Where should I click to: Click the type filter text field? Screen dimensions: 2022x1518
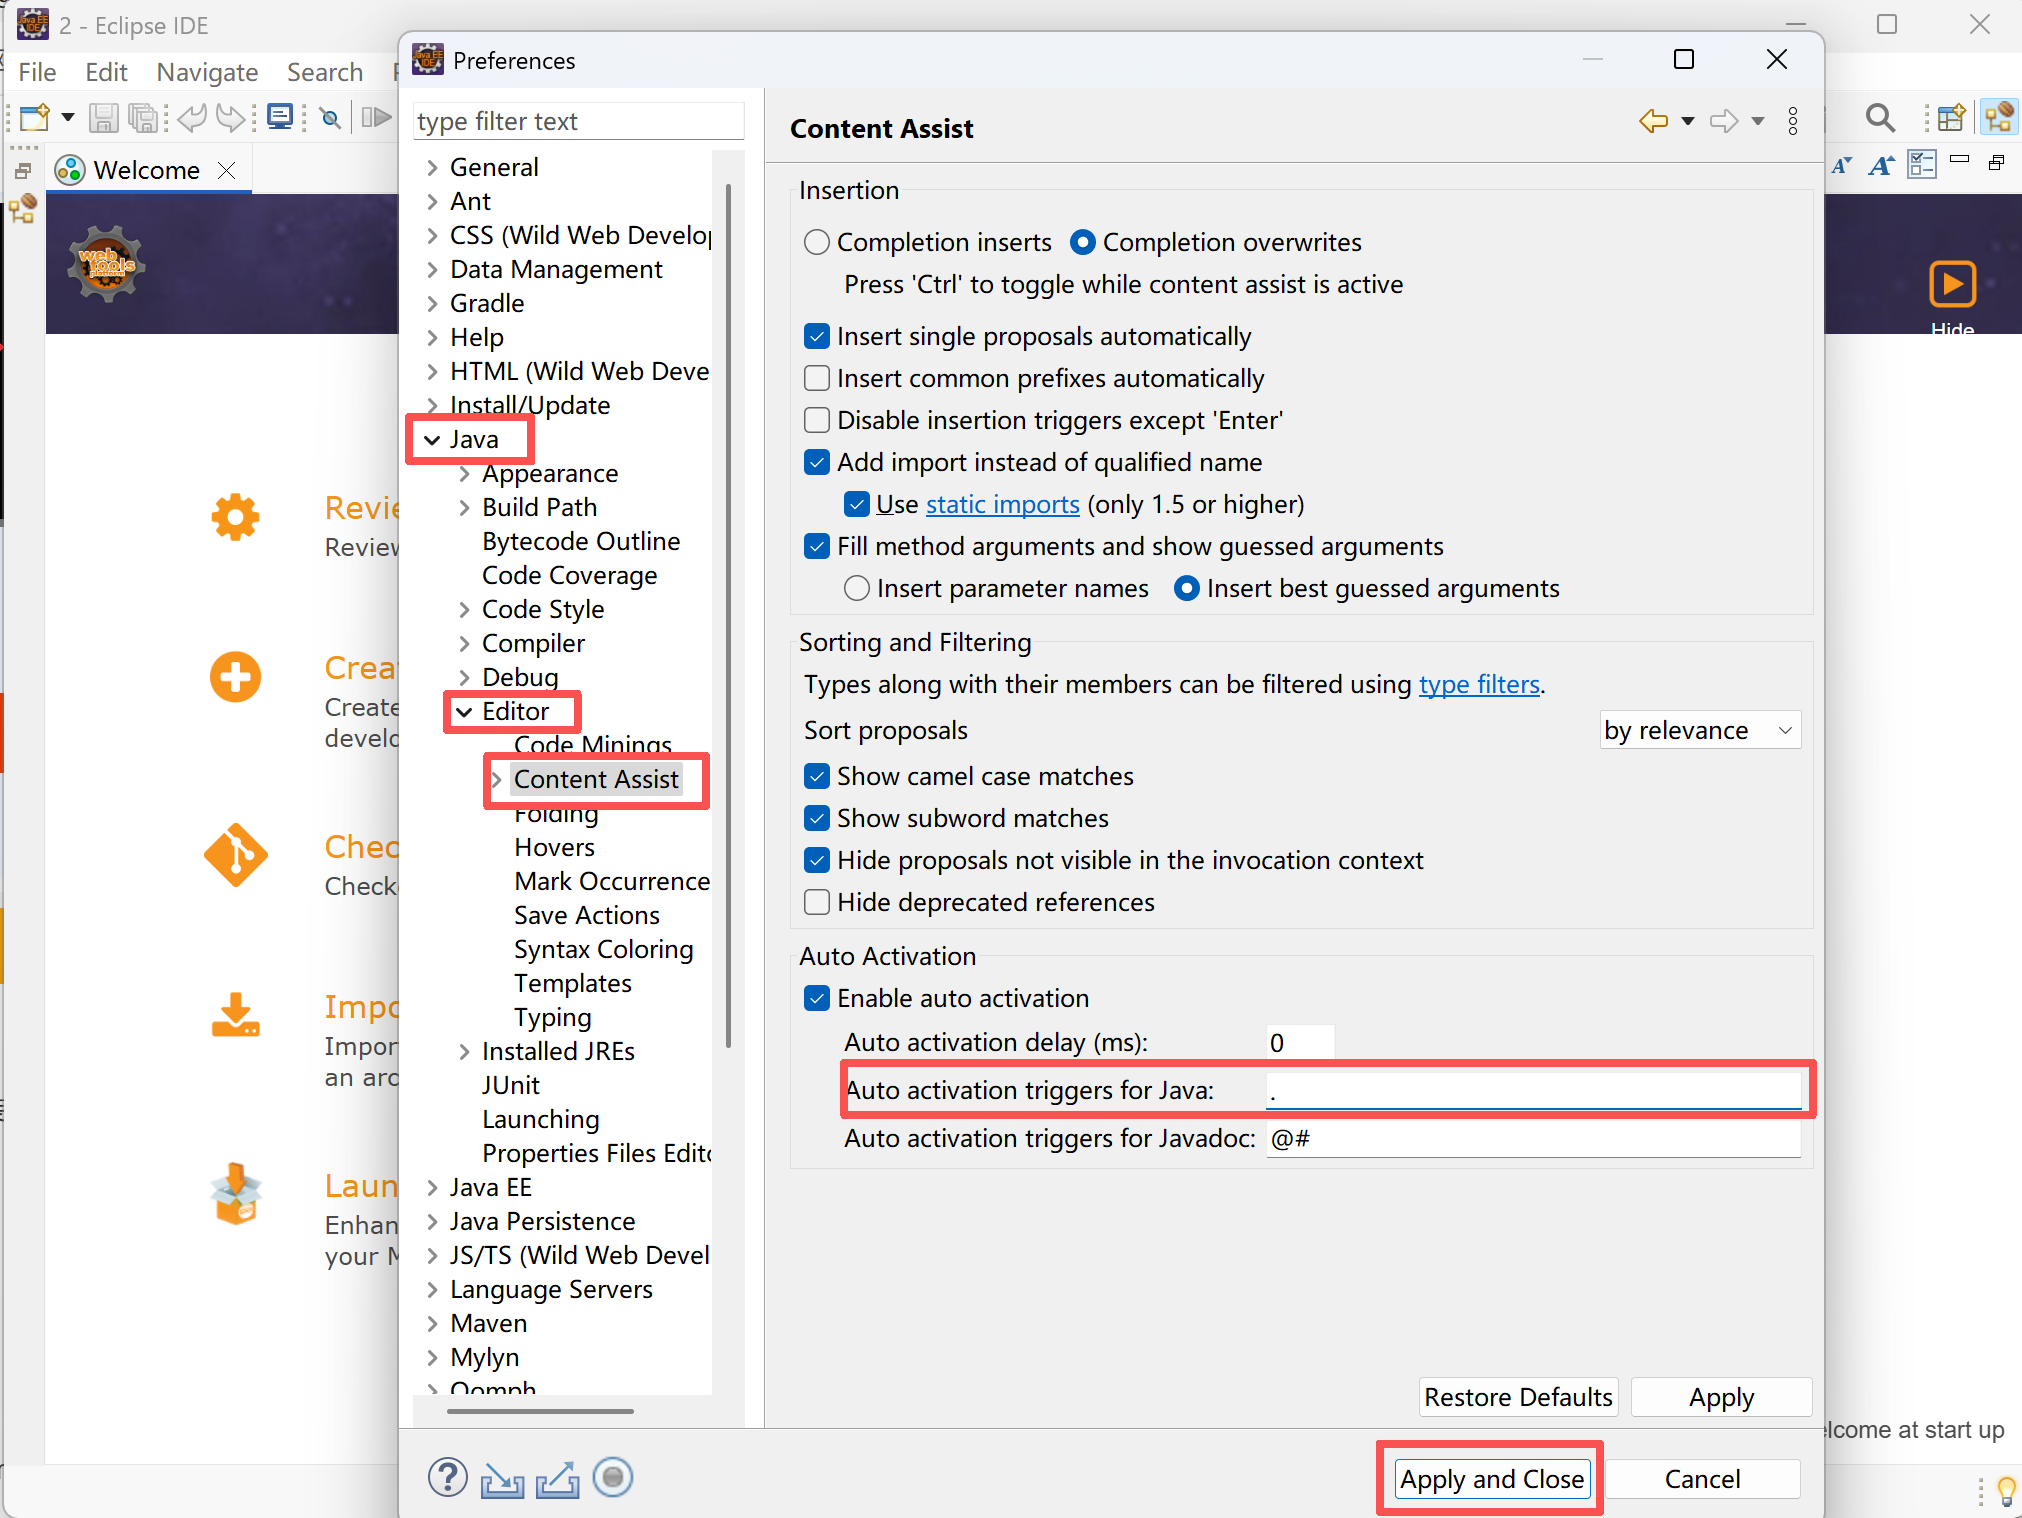coord(578,122)
